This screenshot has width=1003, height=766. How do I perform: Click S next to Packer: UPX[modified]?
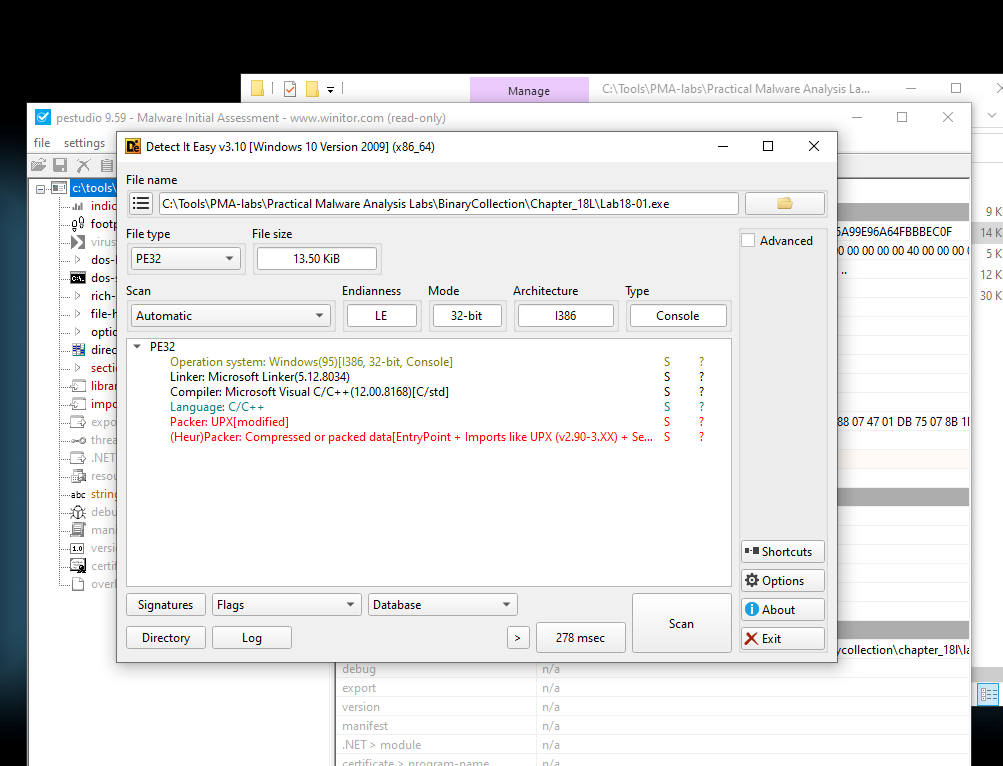point(667,422)
